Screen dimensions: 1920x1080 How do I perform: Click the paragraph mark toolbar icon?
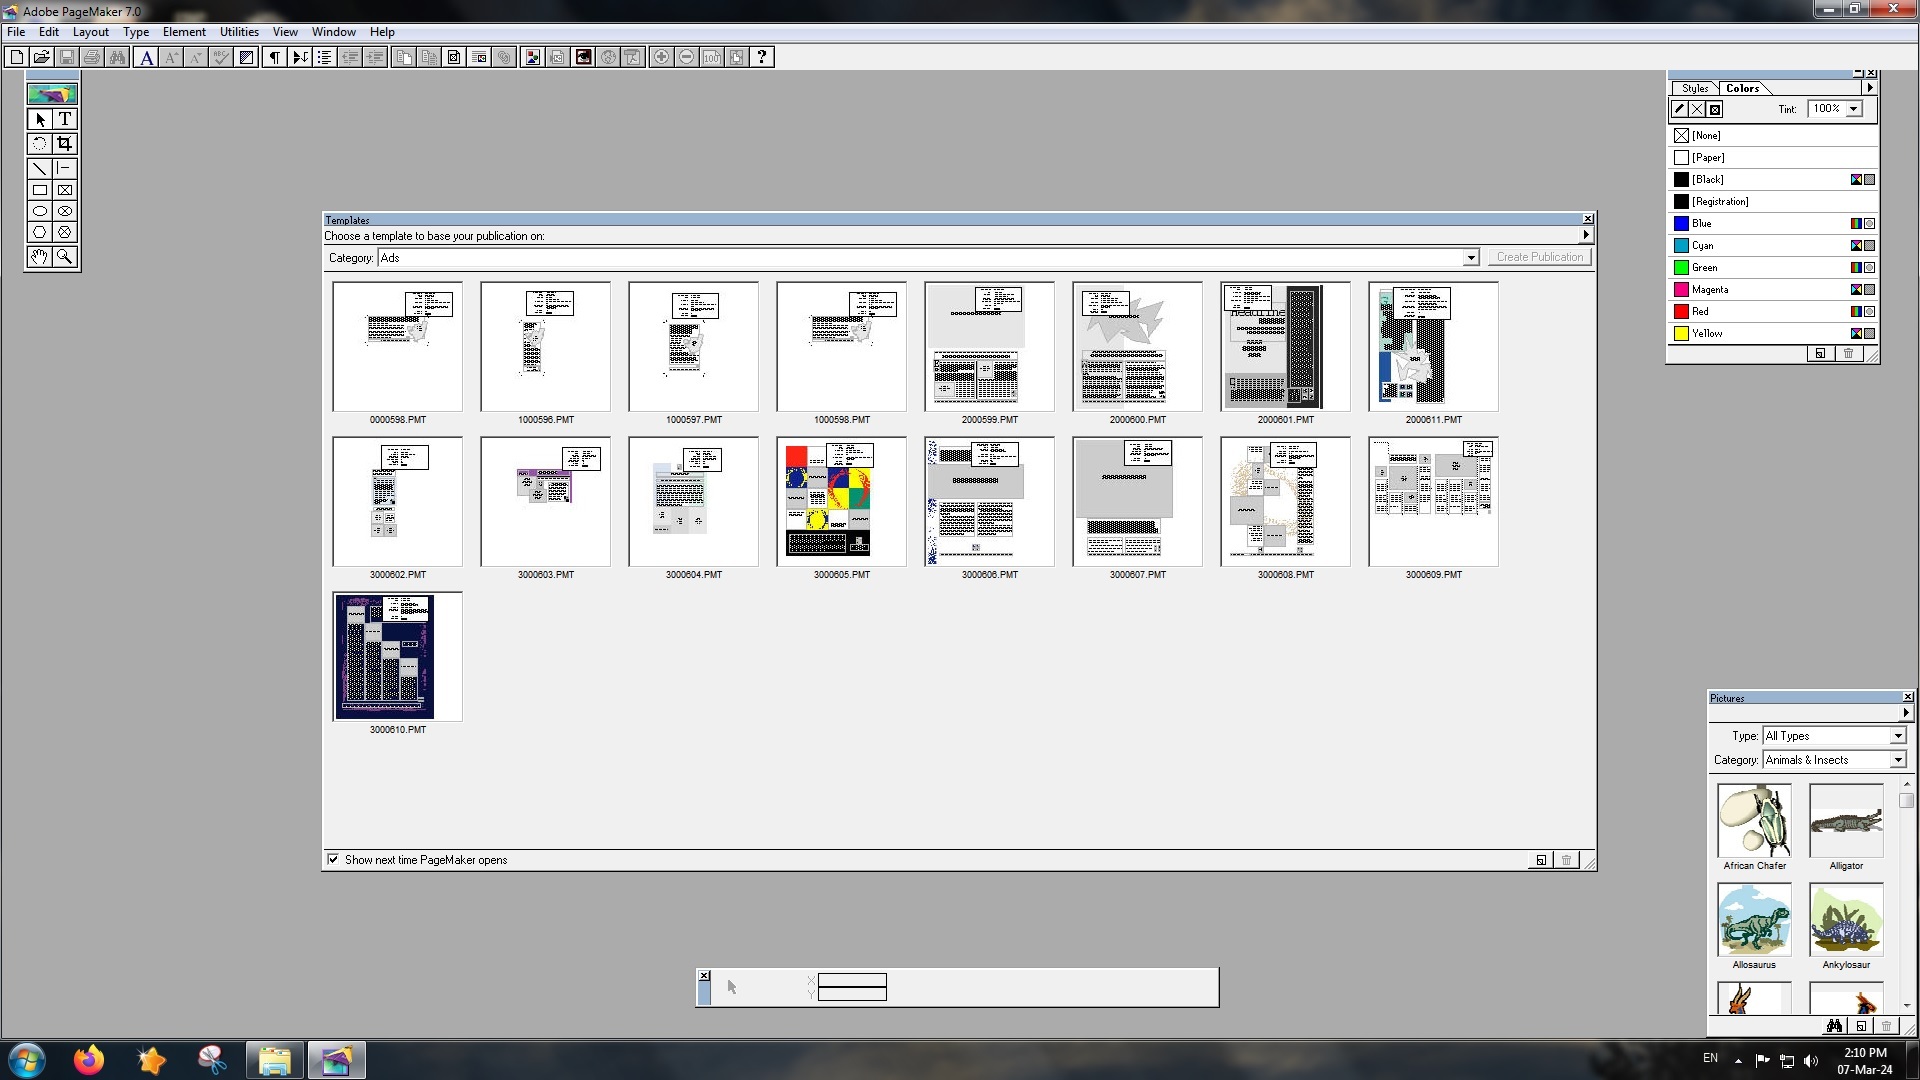[x=274, y=57]
